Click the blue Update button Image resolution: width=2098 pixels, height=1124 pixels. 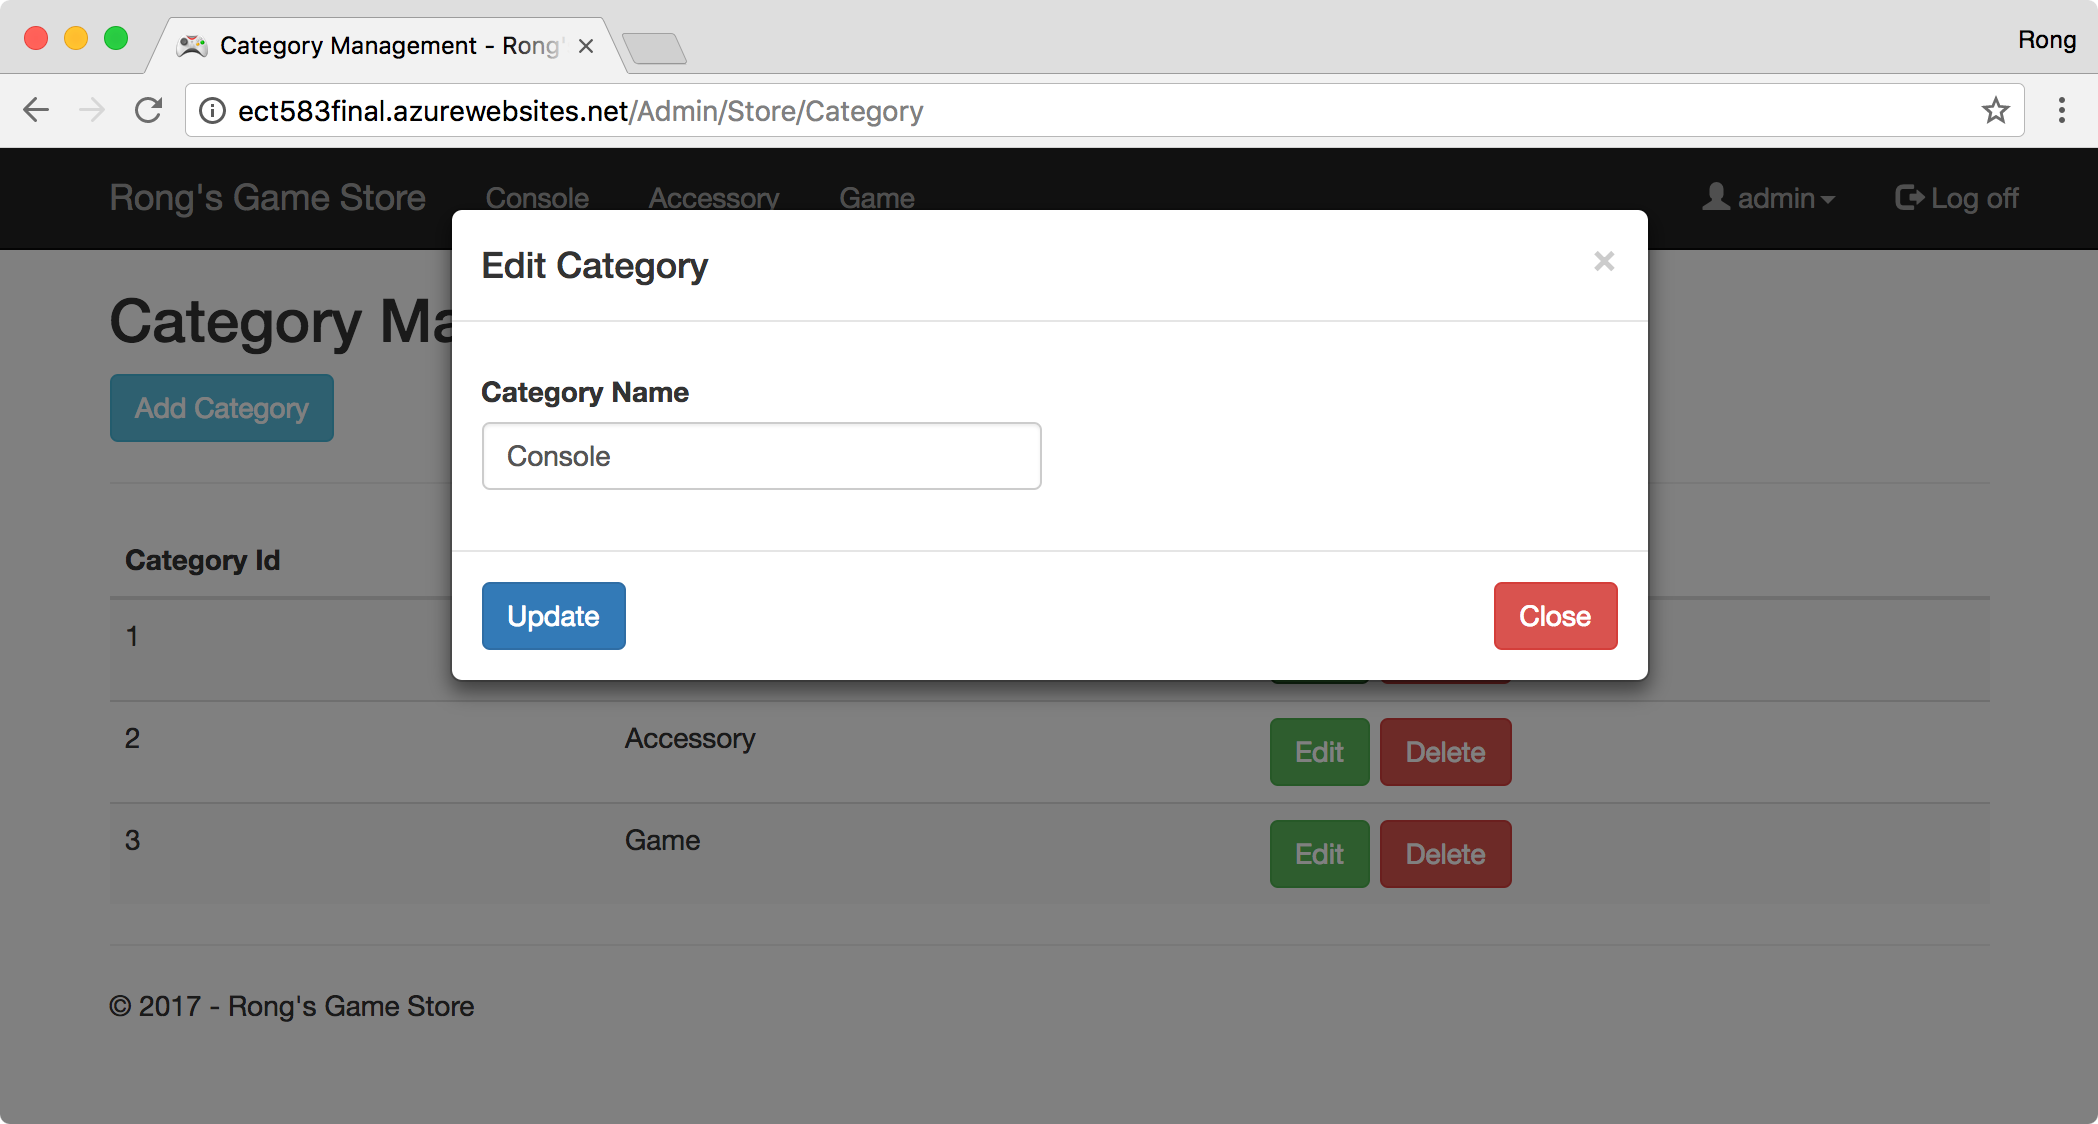(553, 616)
